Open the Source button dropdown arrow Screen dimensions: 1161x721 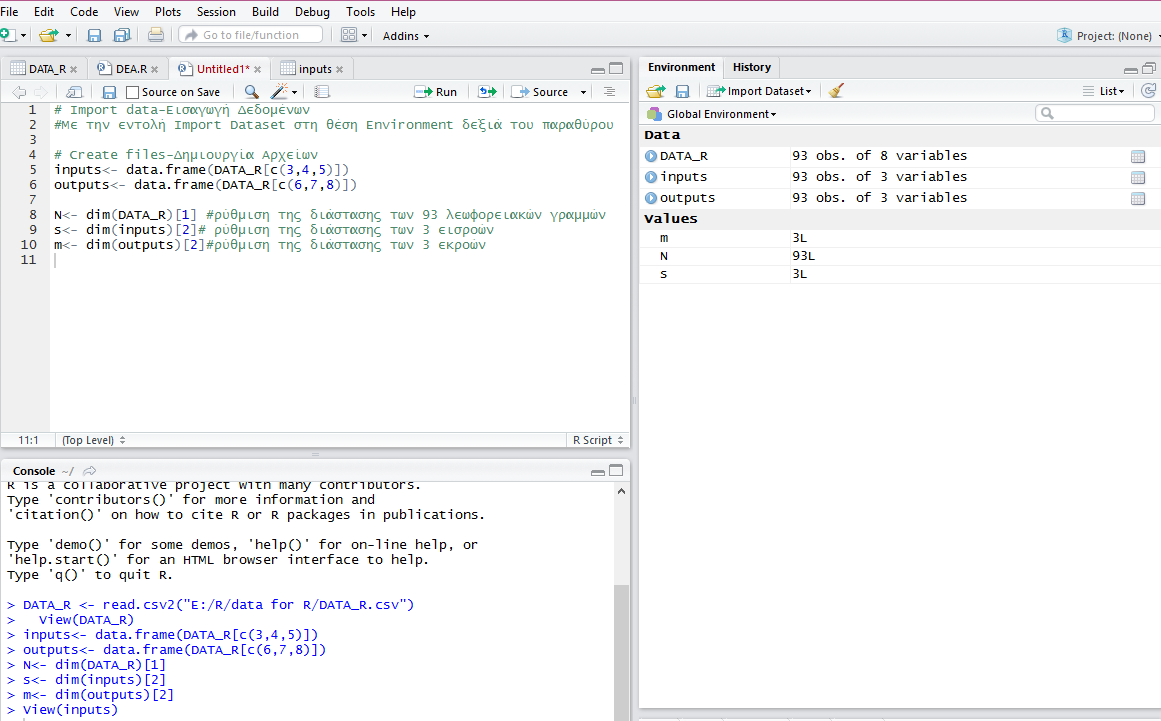point(583,92)
